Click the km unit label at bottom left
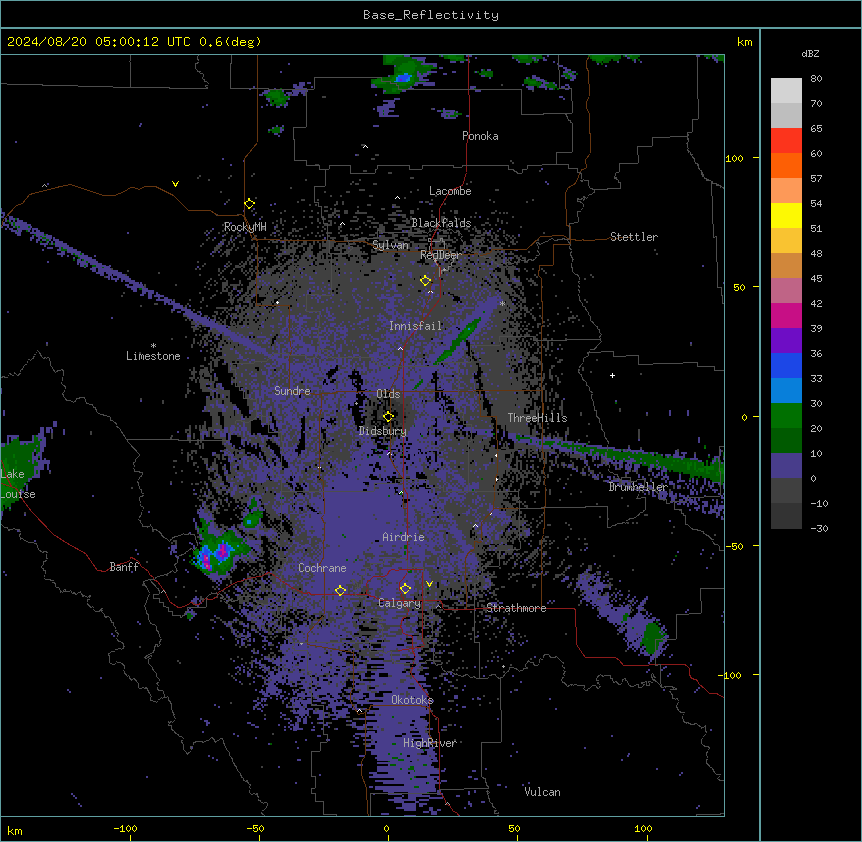 coord(15,830)
